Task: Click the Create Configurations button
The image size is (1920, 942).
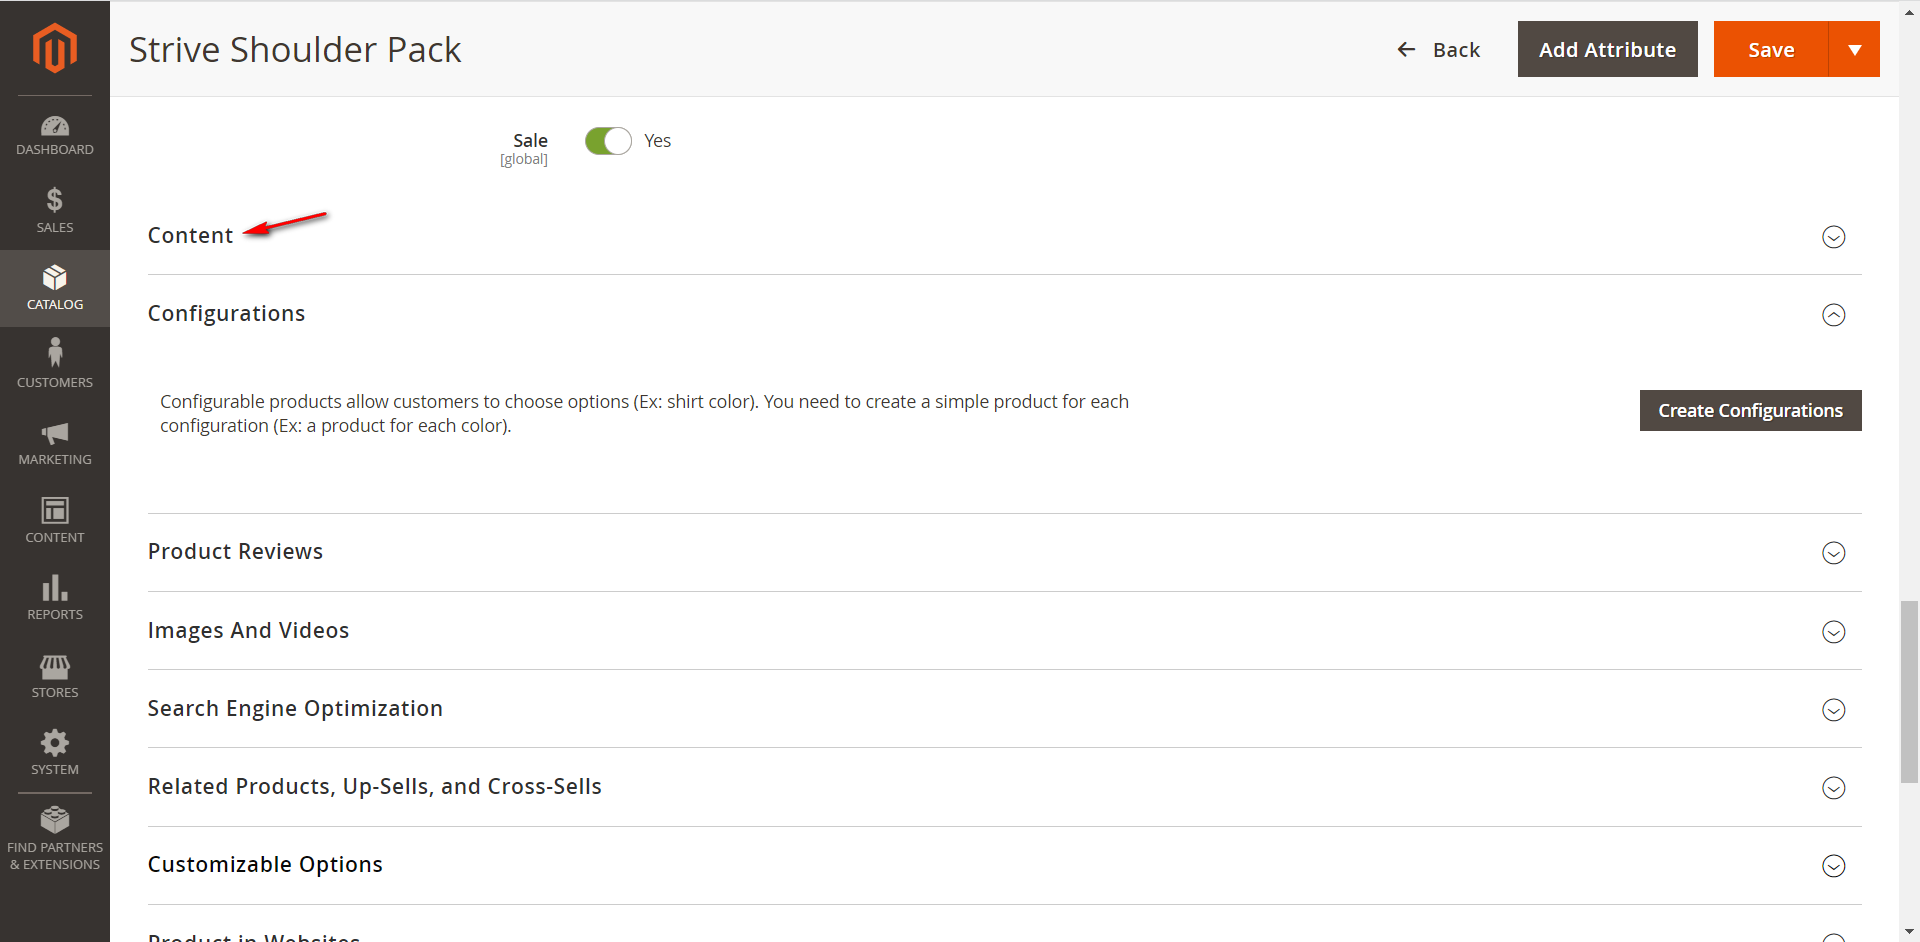Action: [1750, 411]
